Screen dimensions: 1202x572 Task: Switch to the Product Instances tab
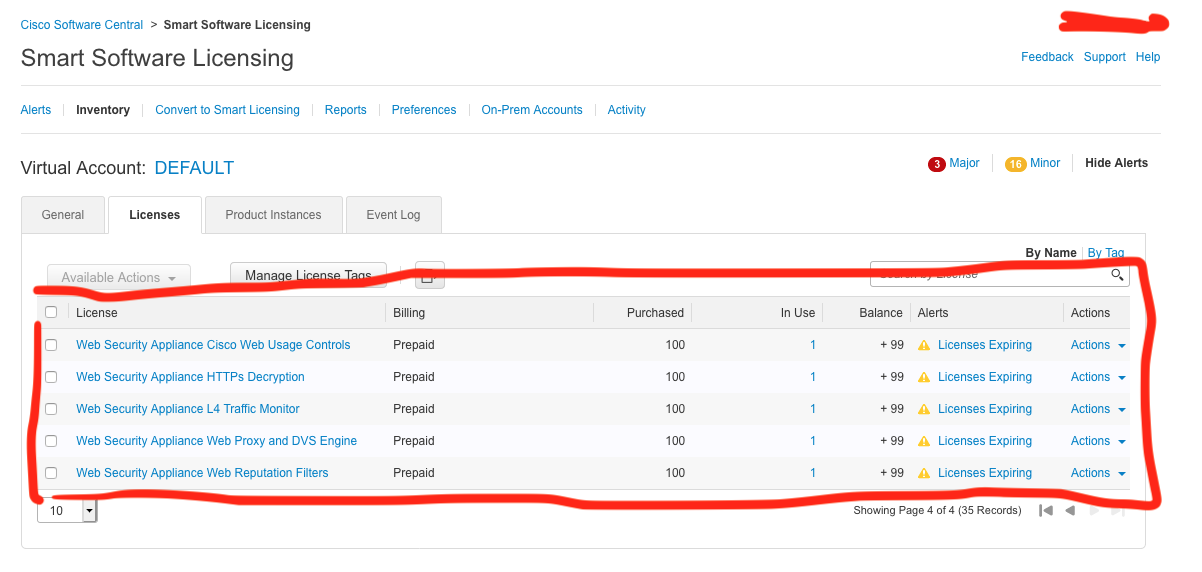pyautogui.click(x=273, y=215)
